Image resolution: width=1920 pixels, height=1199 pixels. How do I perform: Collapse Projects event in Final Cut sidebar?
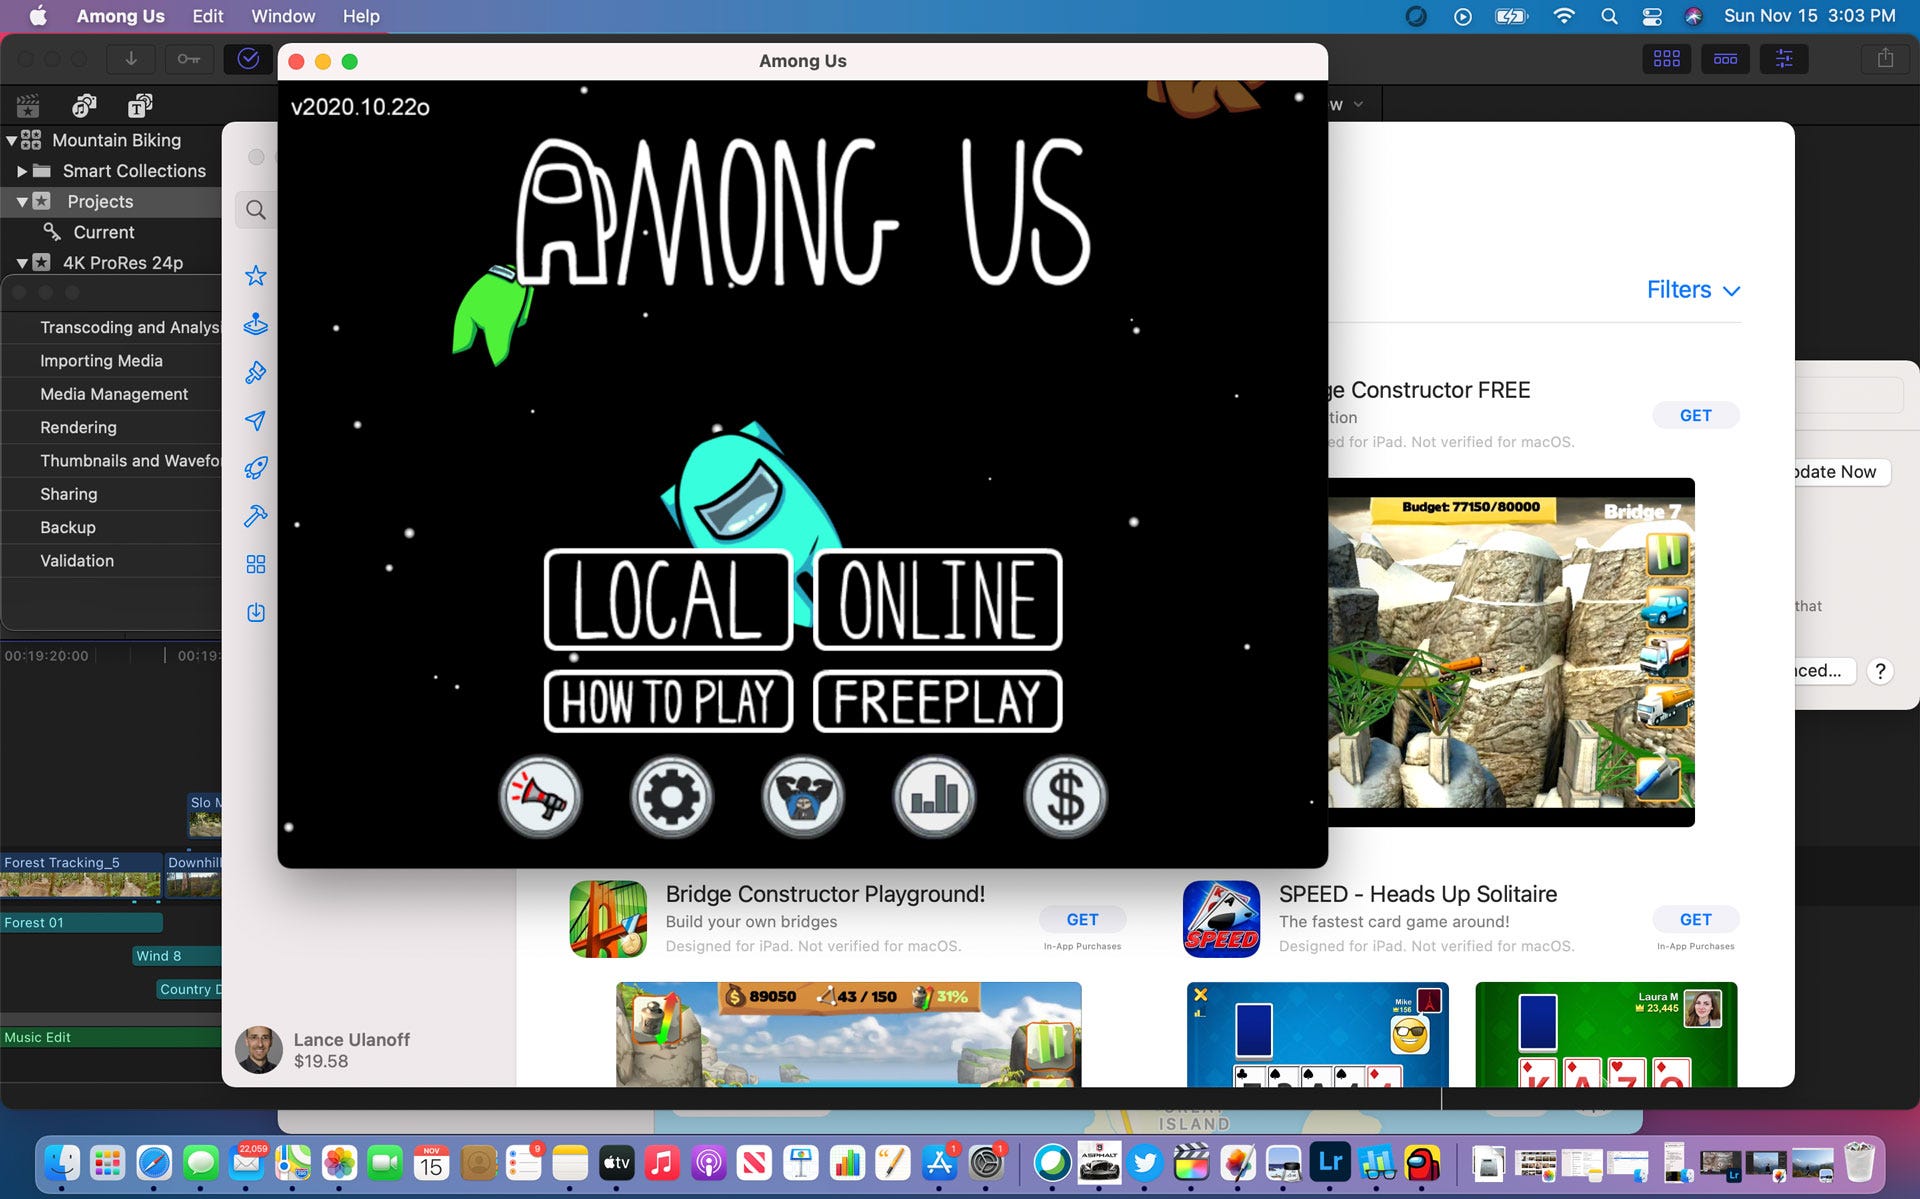click(22, 202)
